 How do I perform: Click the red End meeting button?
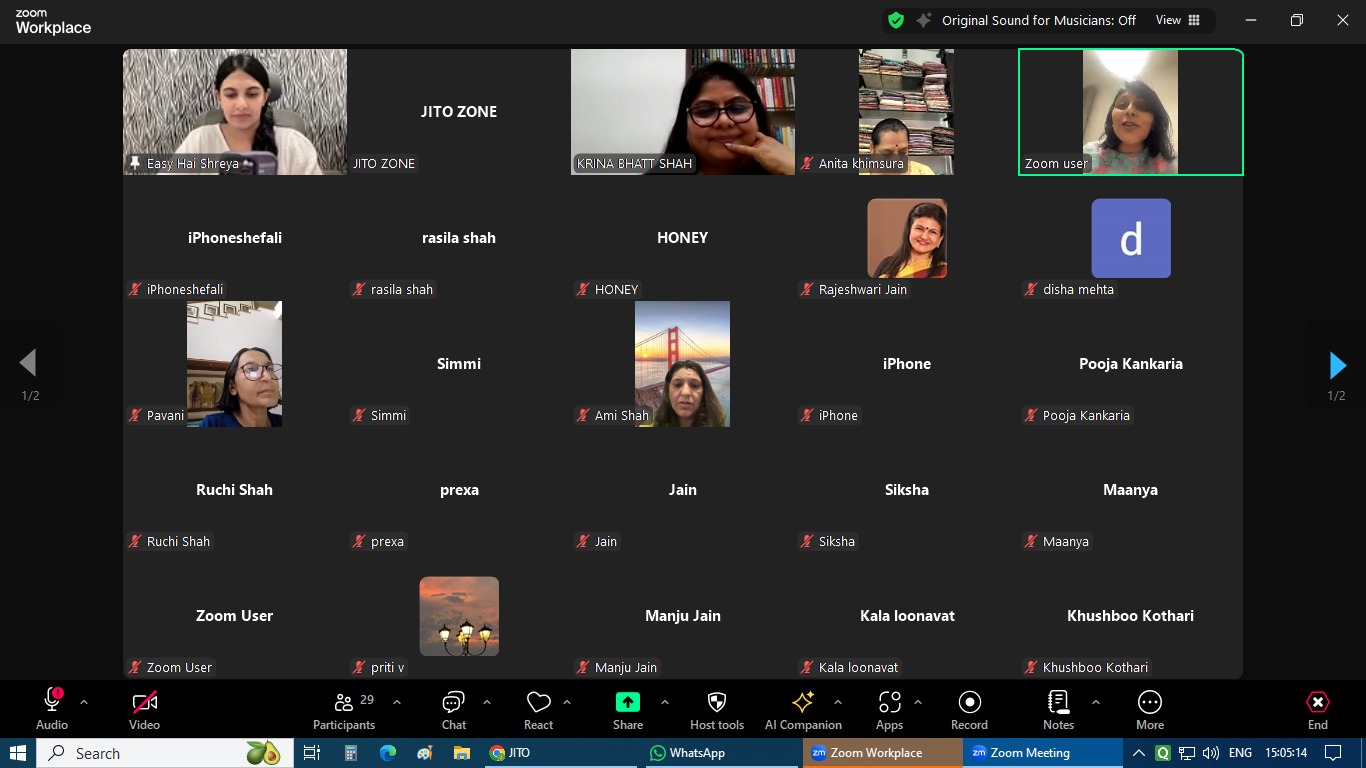coord(1317,702)
